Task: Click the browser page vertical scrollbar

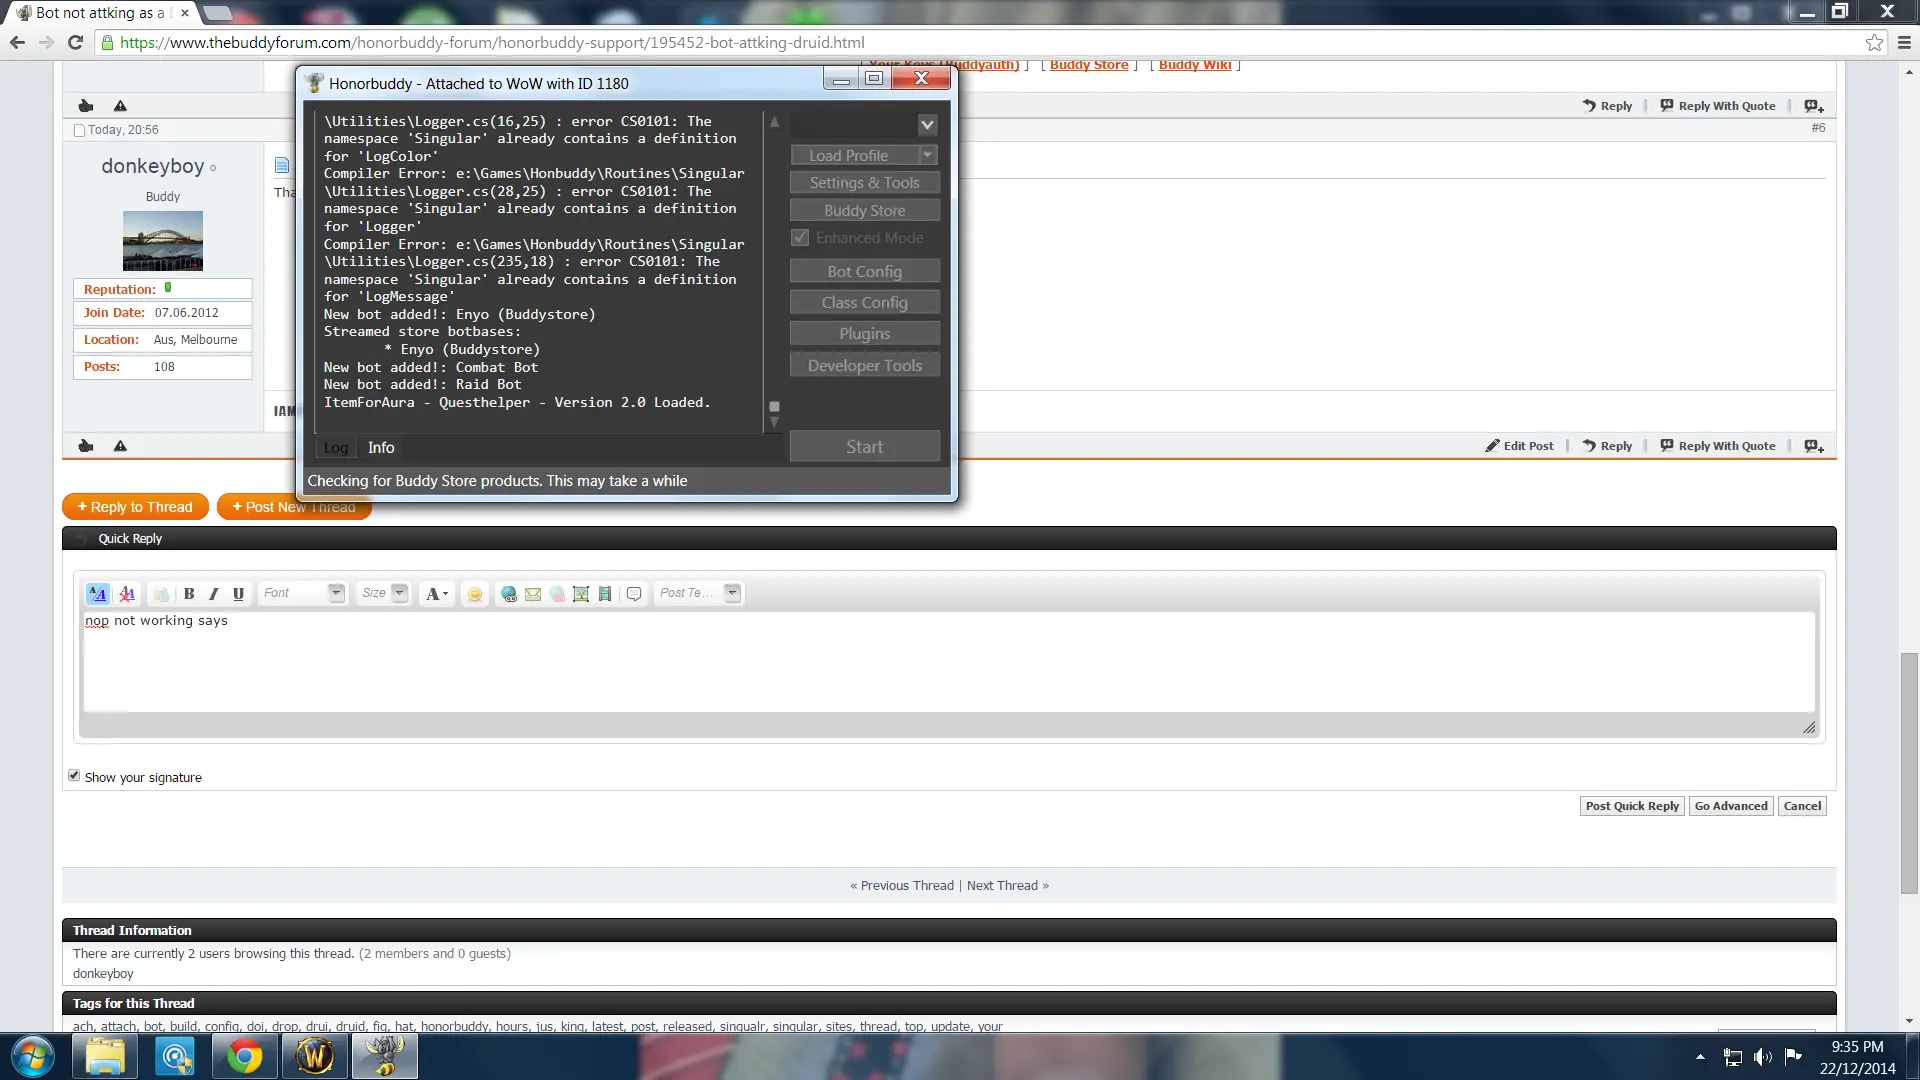Action: click(x=1910, y=772)
